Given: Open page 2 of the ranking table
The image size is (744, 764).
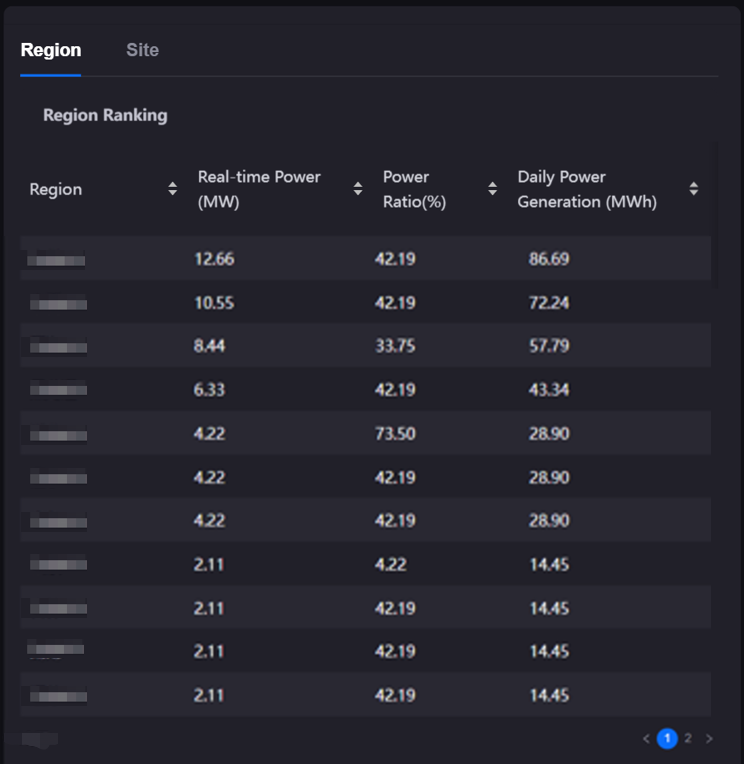Looking at the screenshot, I should [688, 739].
